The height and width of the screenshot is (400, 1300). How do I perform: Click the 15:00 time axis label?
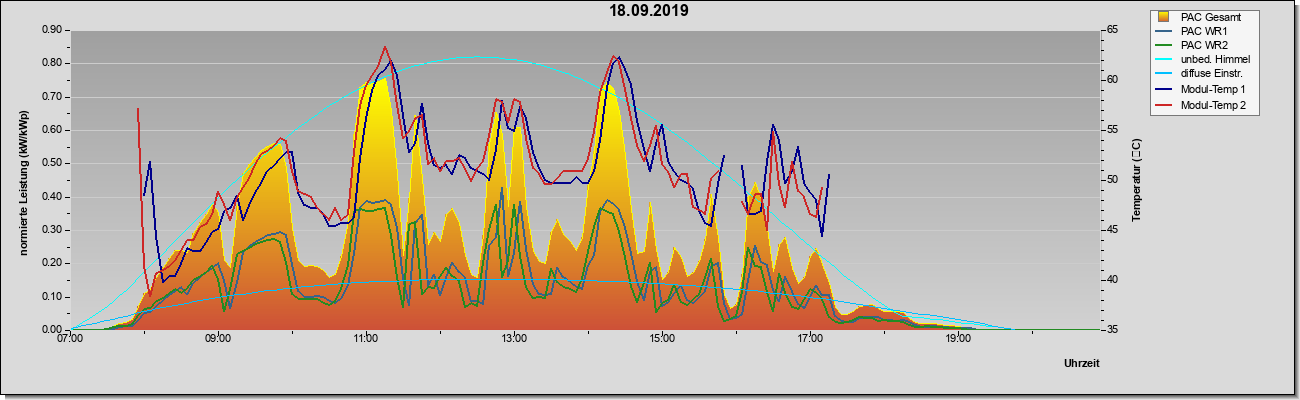pyautogui.click(x=662, y=339)
